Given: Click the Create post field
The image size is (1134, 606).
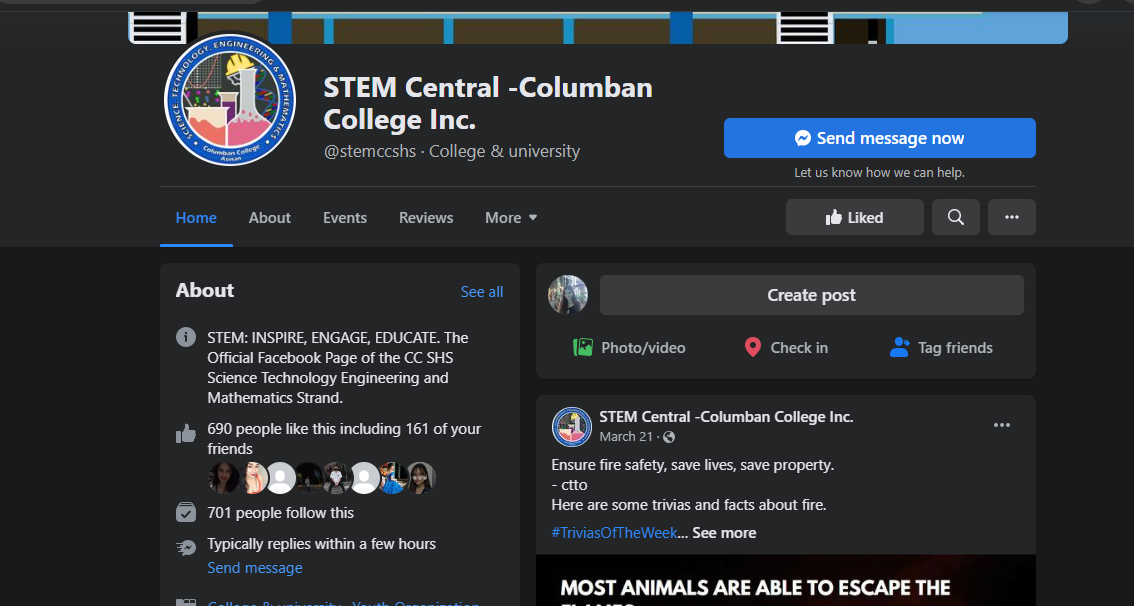Looking at the screenshot, I should [811, 295].
